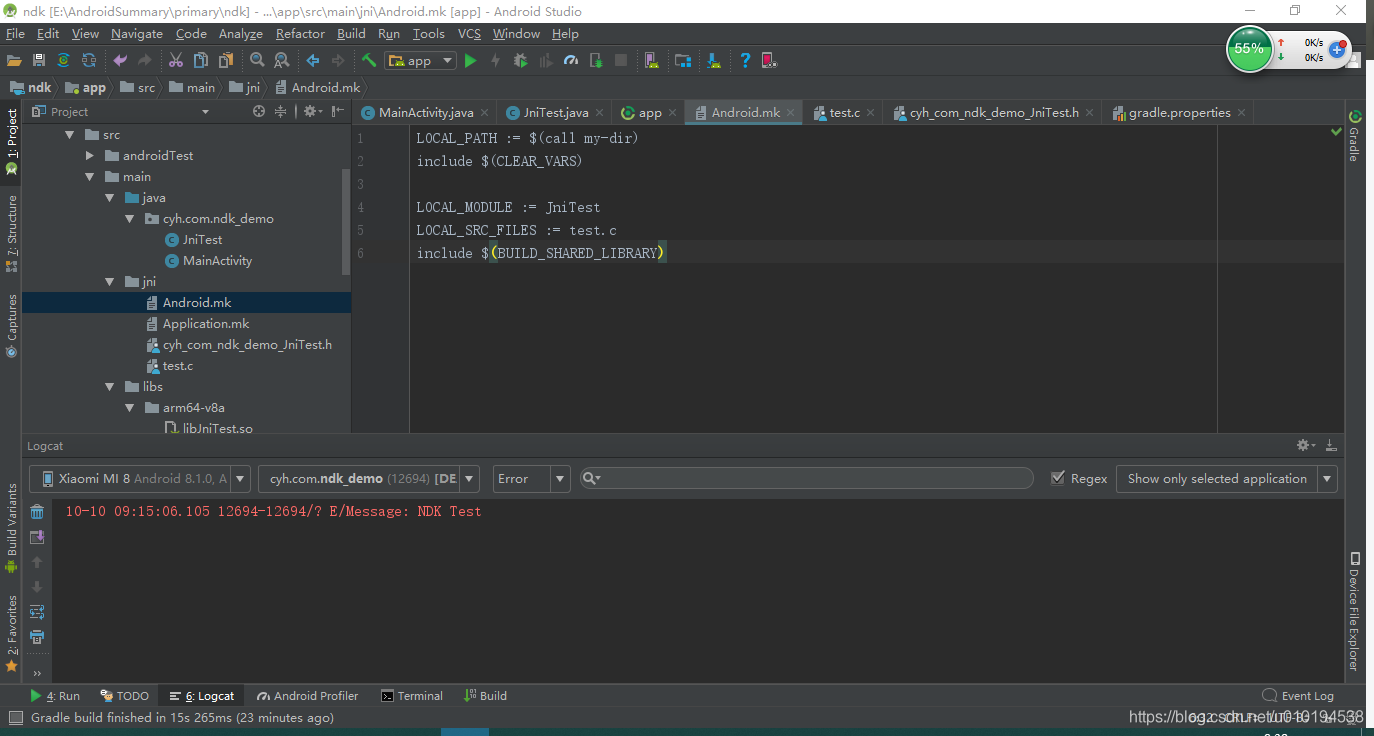
Task: Collapse the libs folder in the tree
Action: pyautogui.click(x=110, y=387)
